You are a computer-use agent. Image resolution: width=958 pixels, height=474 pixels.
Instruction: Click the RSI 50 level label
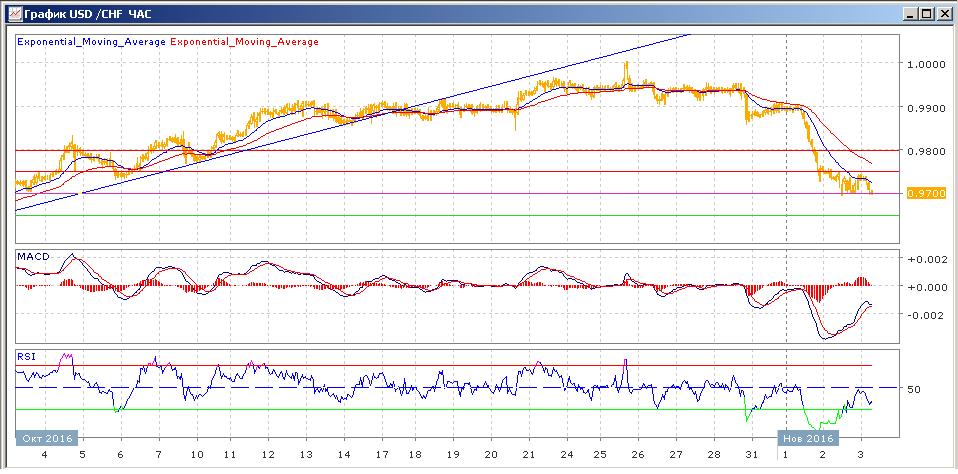pos(916,388)
